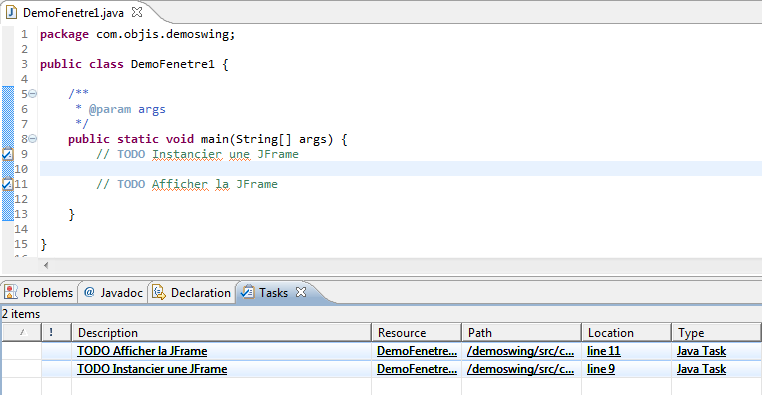Screen dimensions: 762x395
Task: Sort tasks by the priority (!) column
Action: [56, 333]
